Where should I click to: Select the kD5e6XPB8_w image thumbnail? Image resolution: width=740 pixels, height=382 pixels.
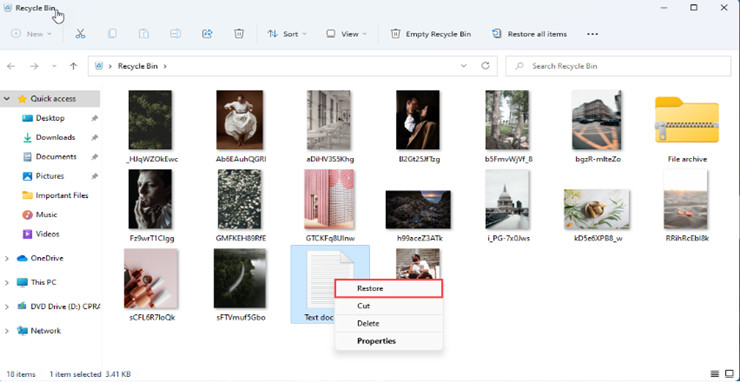click(597, 209)
